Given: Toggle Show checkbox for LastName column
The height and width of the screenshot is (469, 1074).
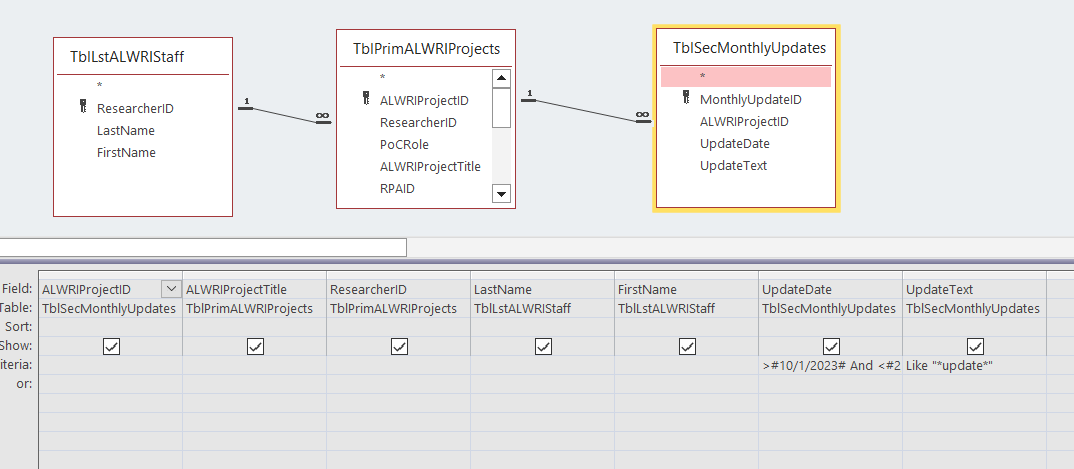Looking at the screenshot, I should (x=543, y=346).
